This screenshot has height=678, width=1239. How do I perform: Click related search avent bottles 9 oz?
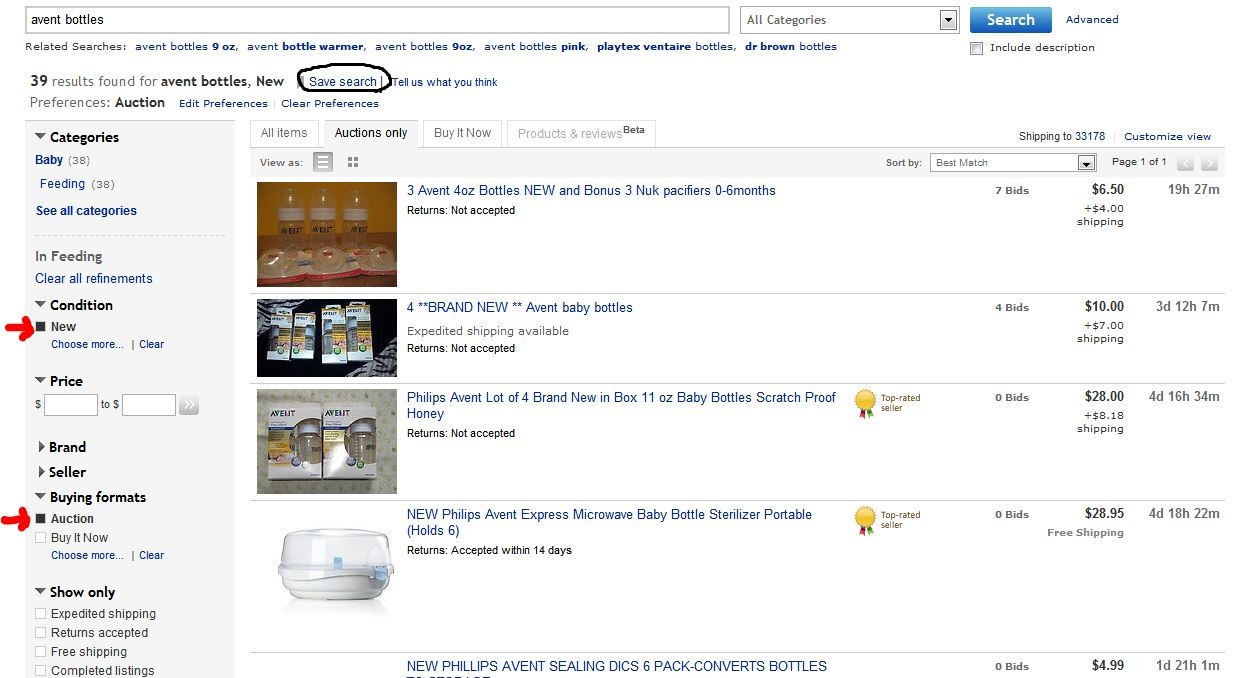[x=185, y=47]
